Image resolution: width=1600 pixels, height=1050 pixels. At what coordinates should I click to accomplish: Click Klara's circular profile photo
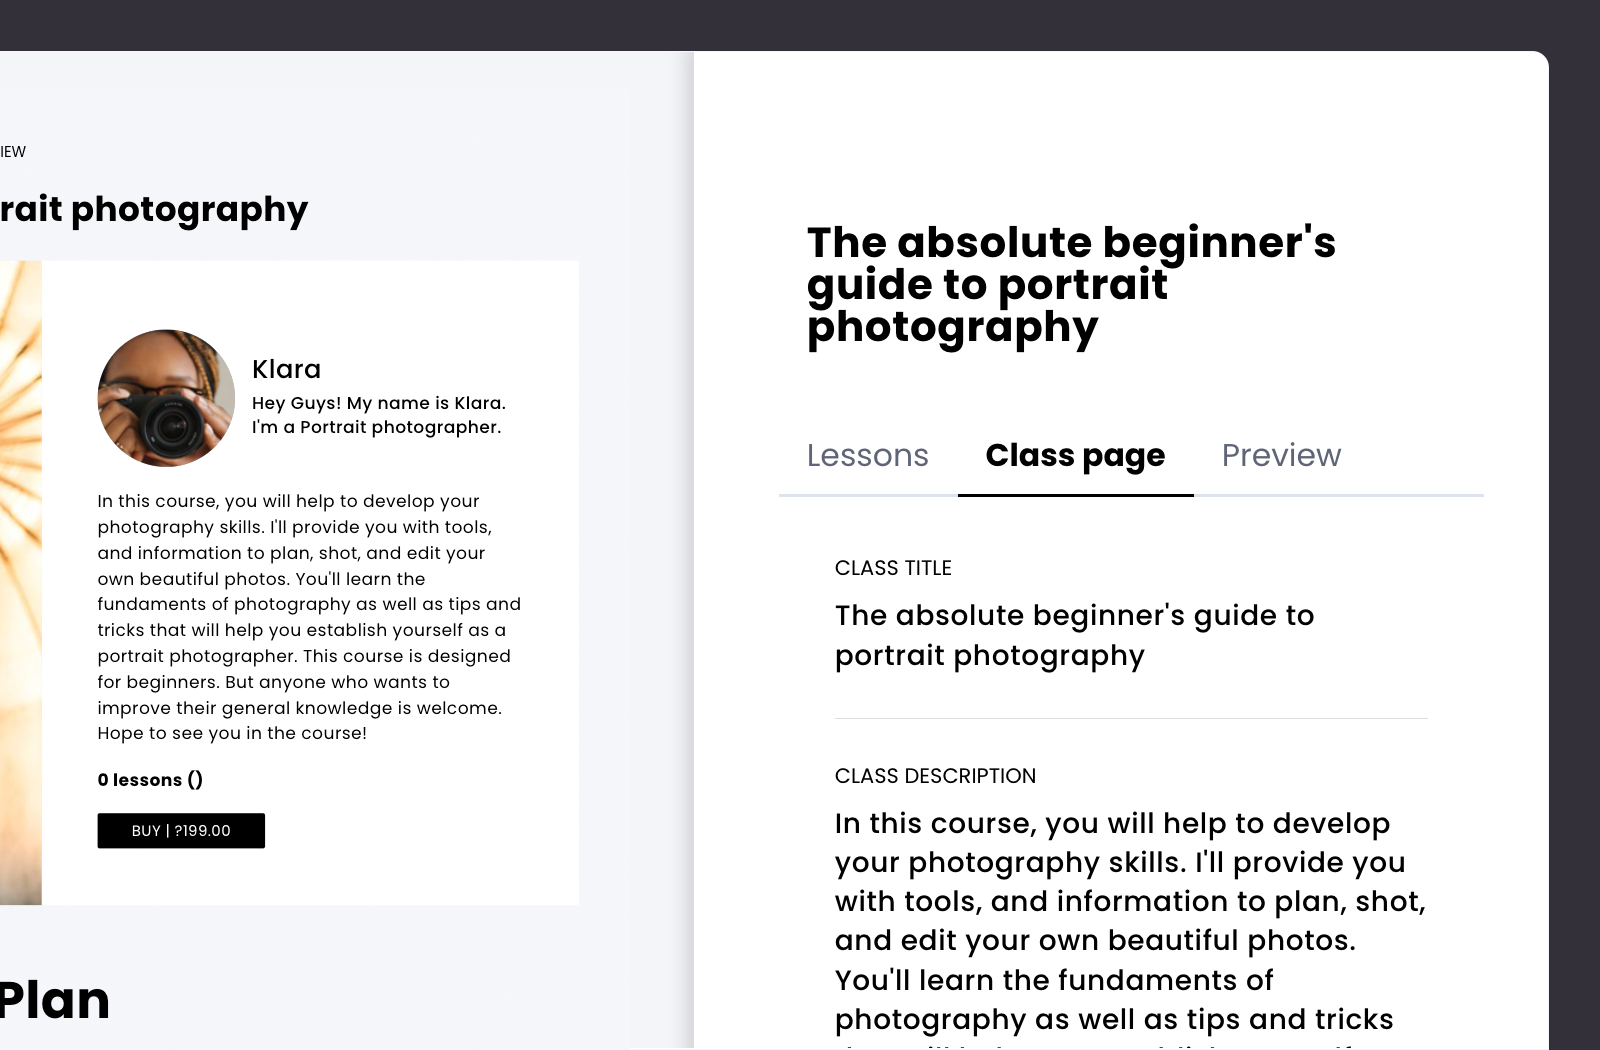point(166,398)
